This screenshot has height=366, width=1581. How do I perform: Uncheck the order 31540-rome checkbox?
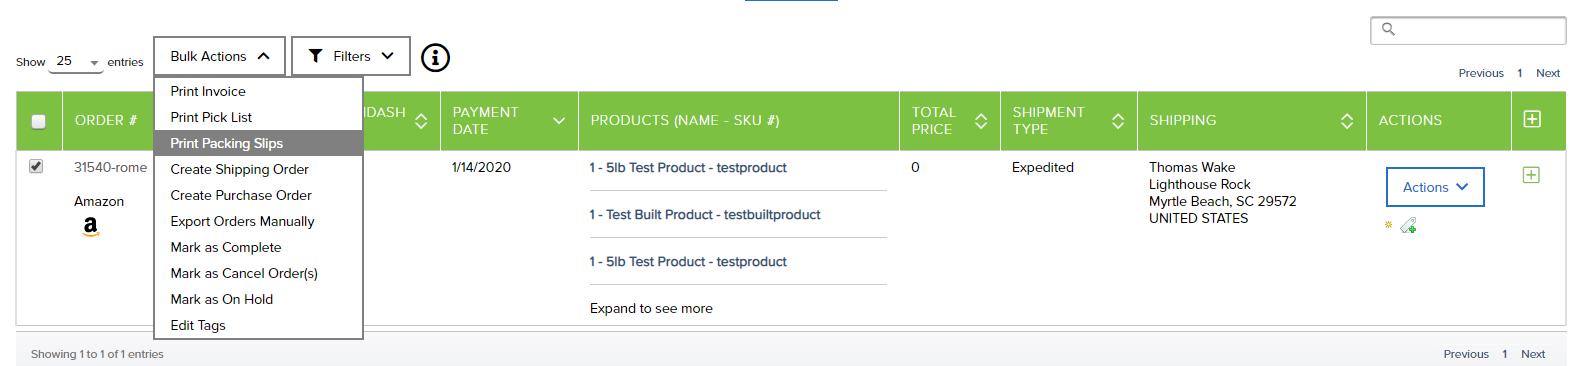click(36, 166)
